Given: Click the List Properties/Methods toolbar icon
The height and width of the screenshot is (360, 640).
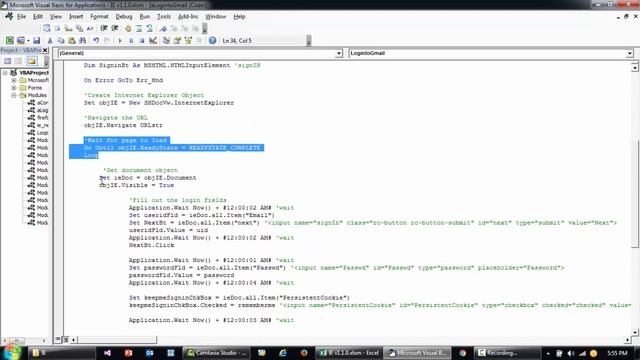Looking at the screenshot, I should click(47, 29).
